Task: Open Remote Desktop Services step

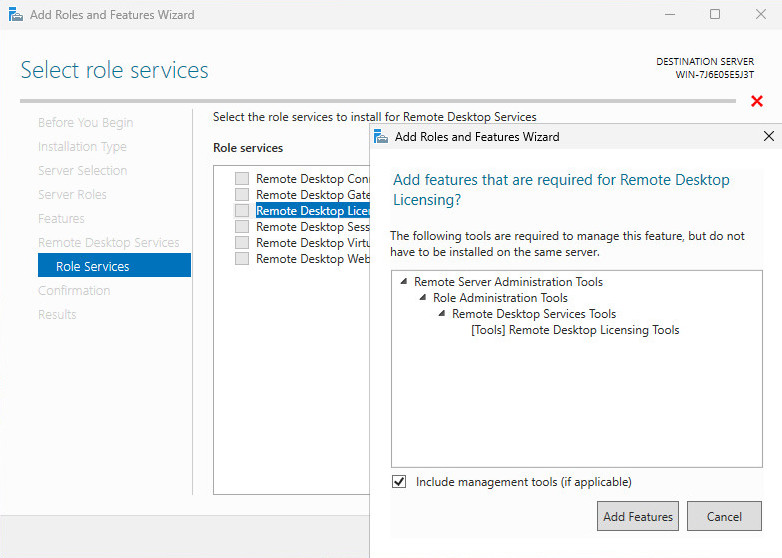Action: 109,242
